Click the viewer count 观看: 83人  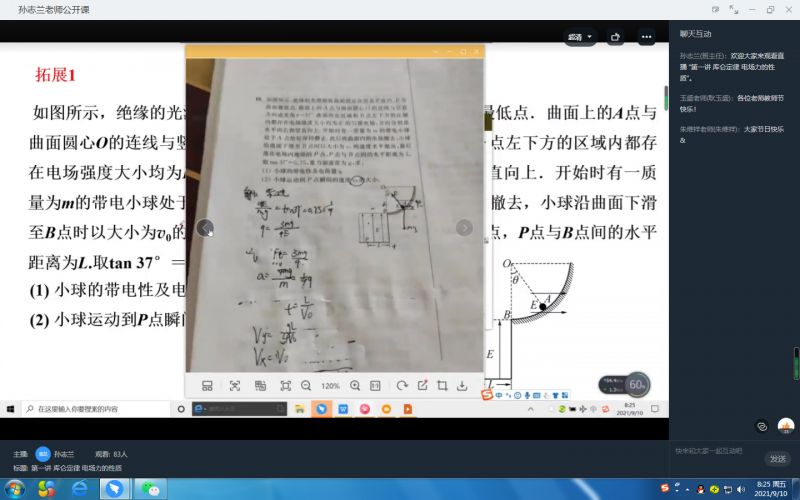coord(111,454)
